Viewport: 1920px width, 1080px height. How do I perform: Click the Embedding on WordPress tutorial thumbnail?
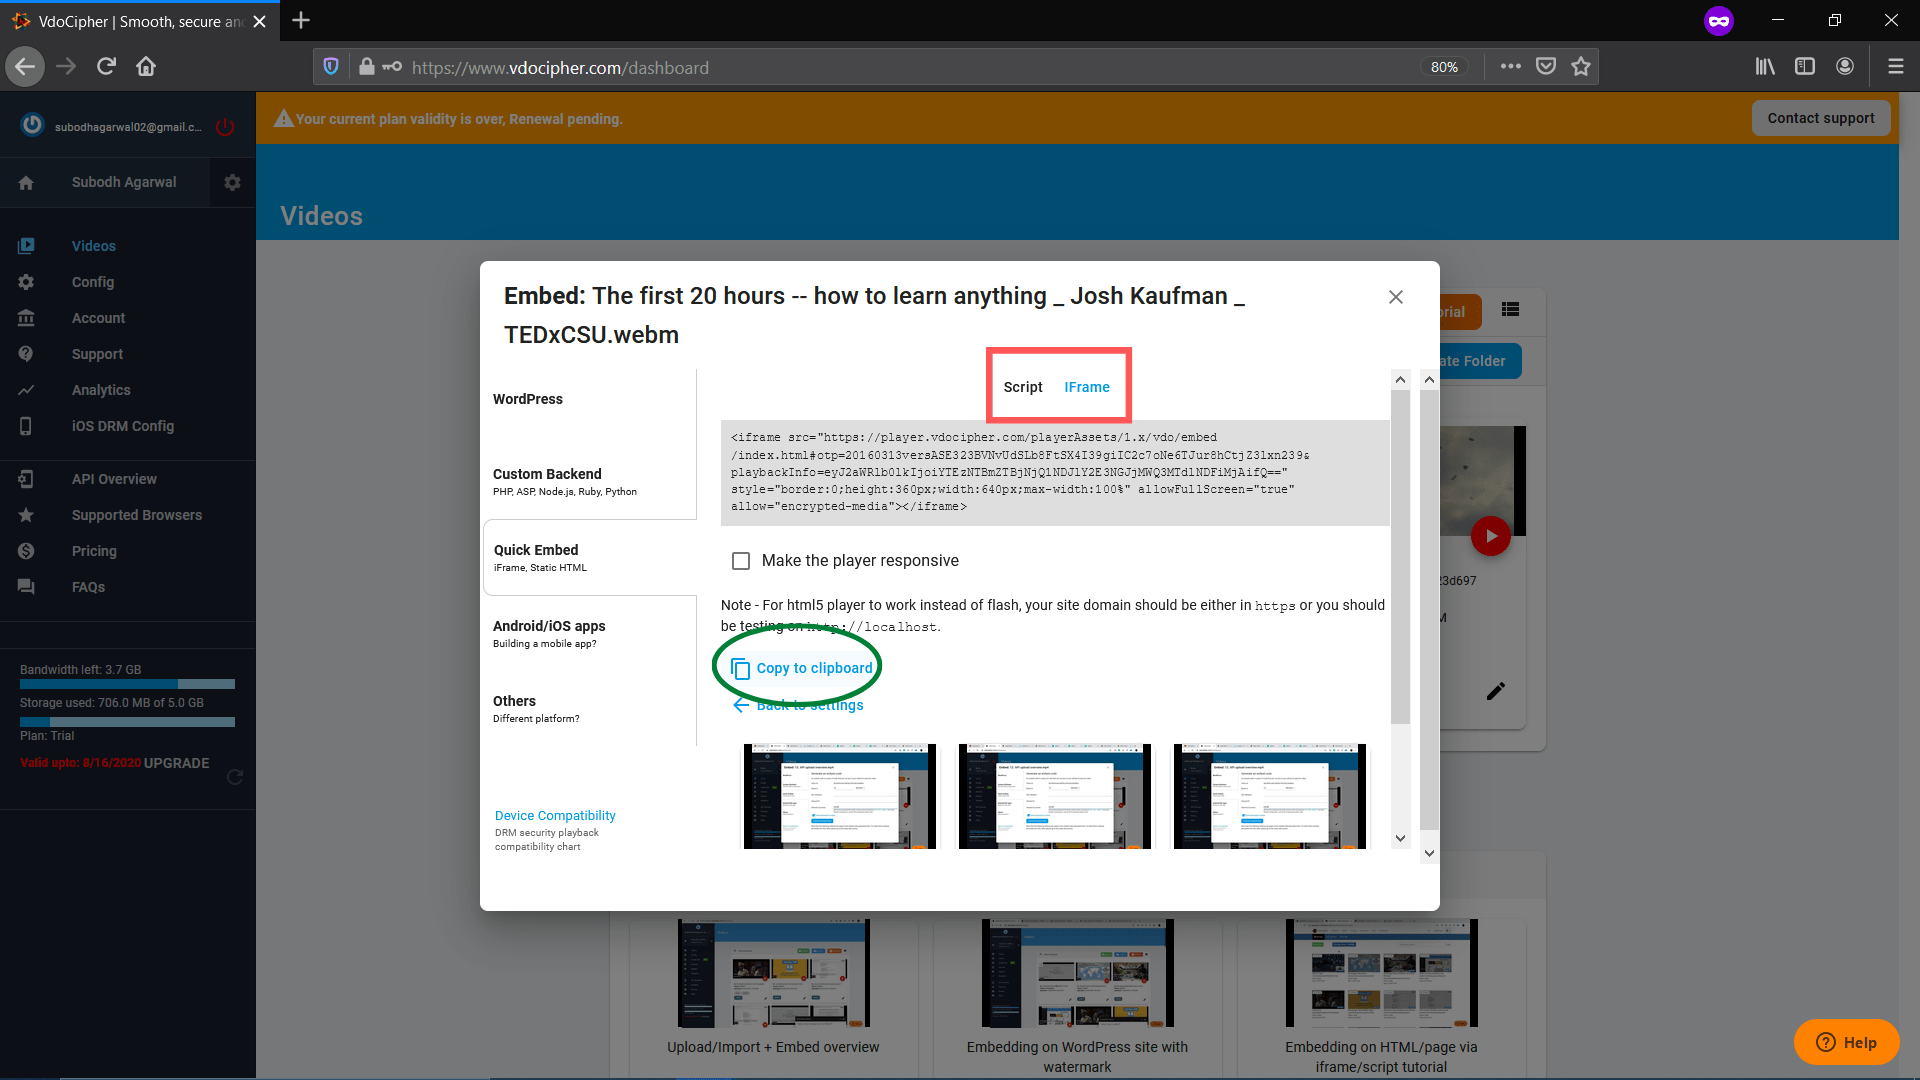1077,973
